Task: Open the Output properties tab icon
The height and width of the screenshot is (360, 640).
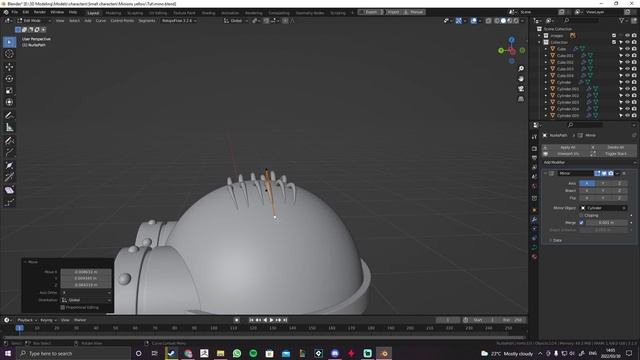Action: coord(534,158)
